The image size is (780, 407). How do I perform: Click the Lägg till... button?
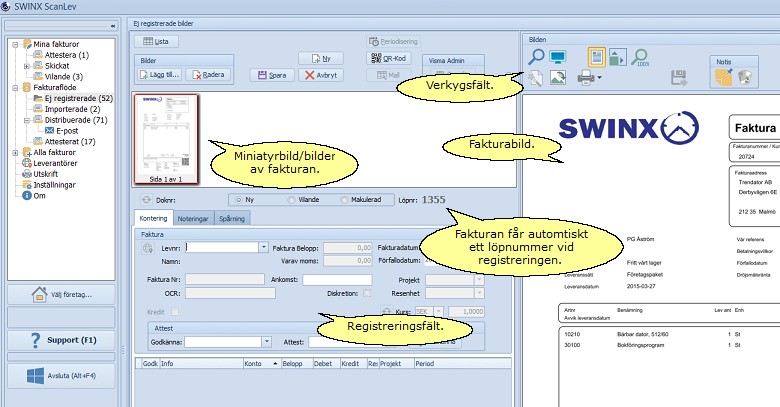(x=160, y=75)
